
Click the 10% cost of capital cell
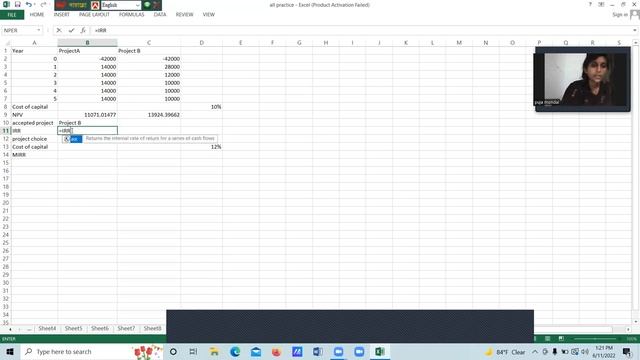click(x=202, y=107)
